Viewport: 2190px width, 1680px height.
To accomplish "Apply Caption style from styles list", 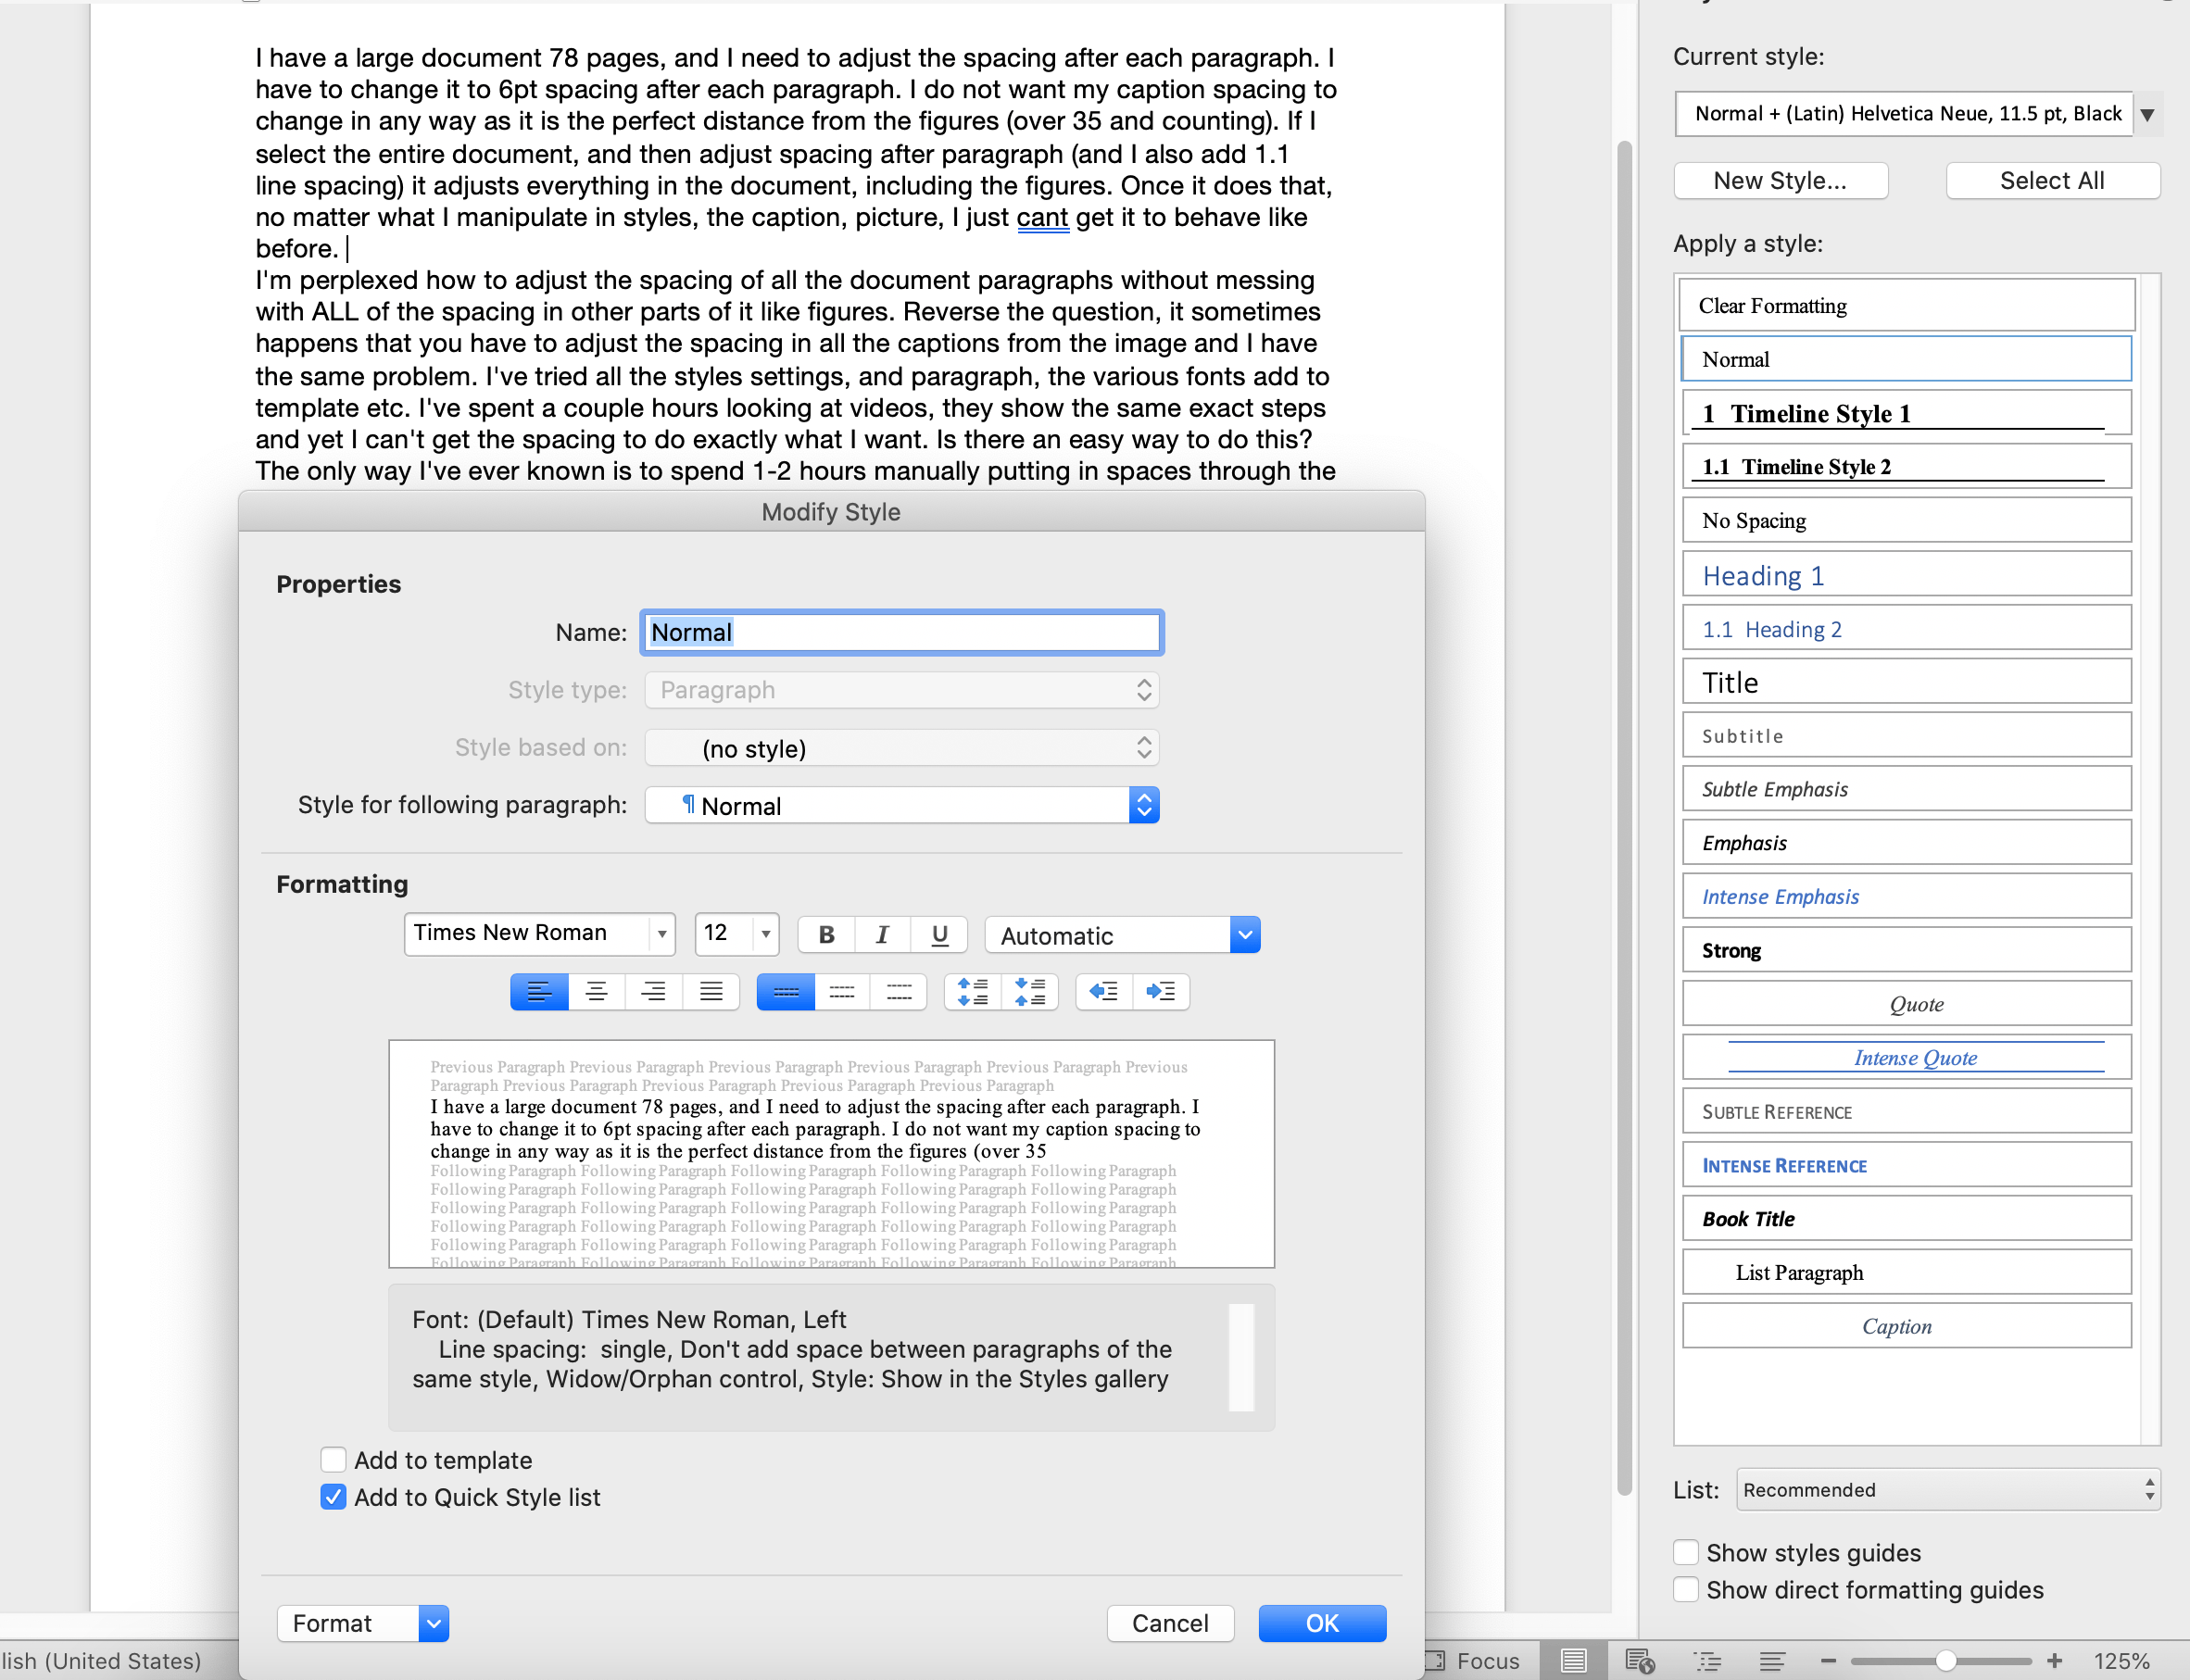I will [x=1906, y=1326].
